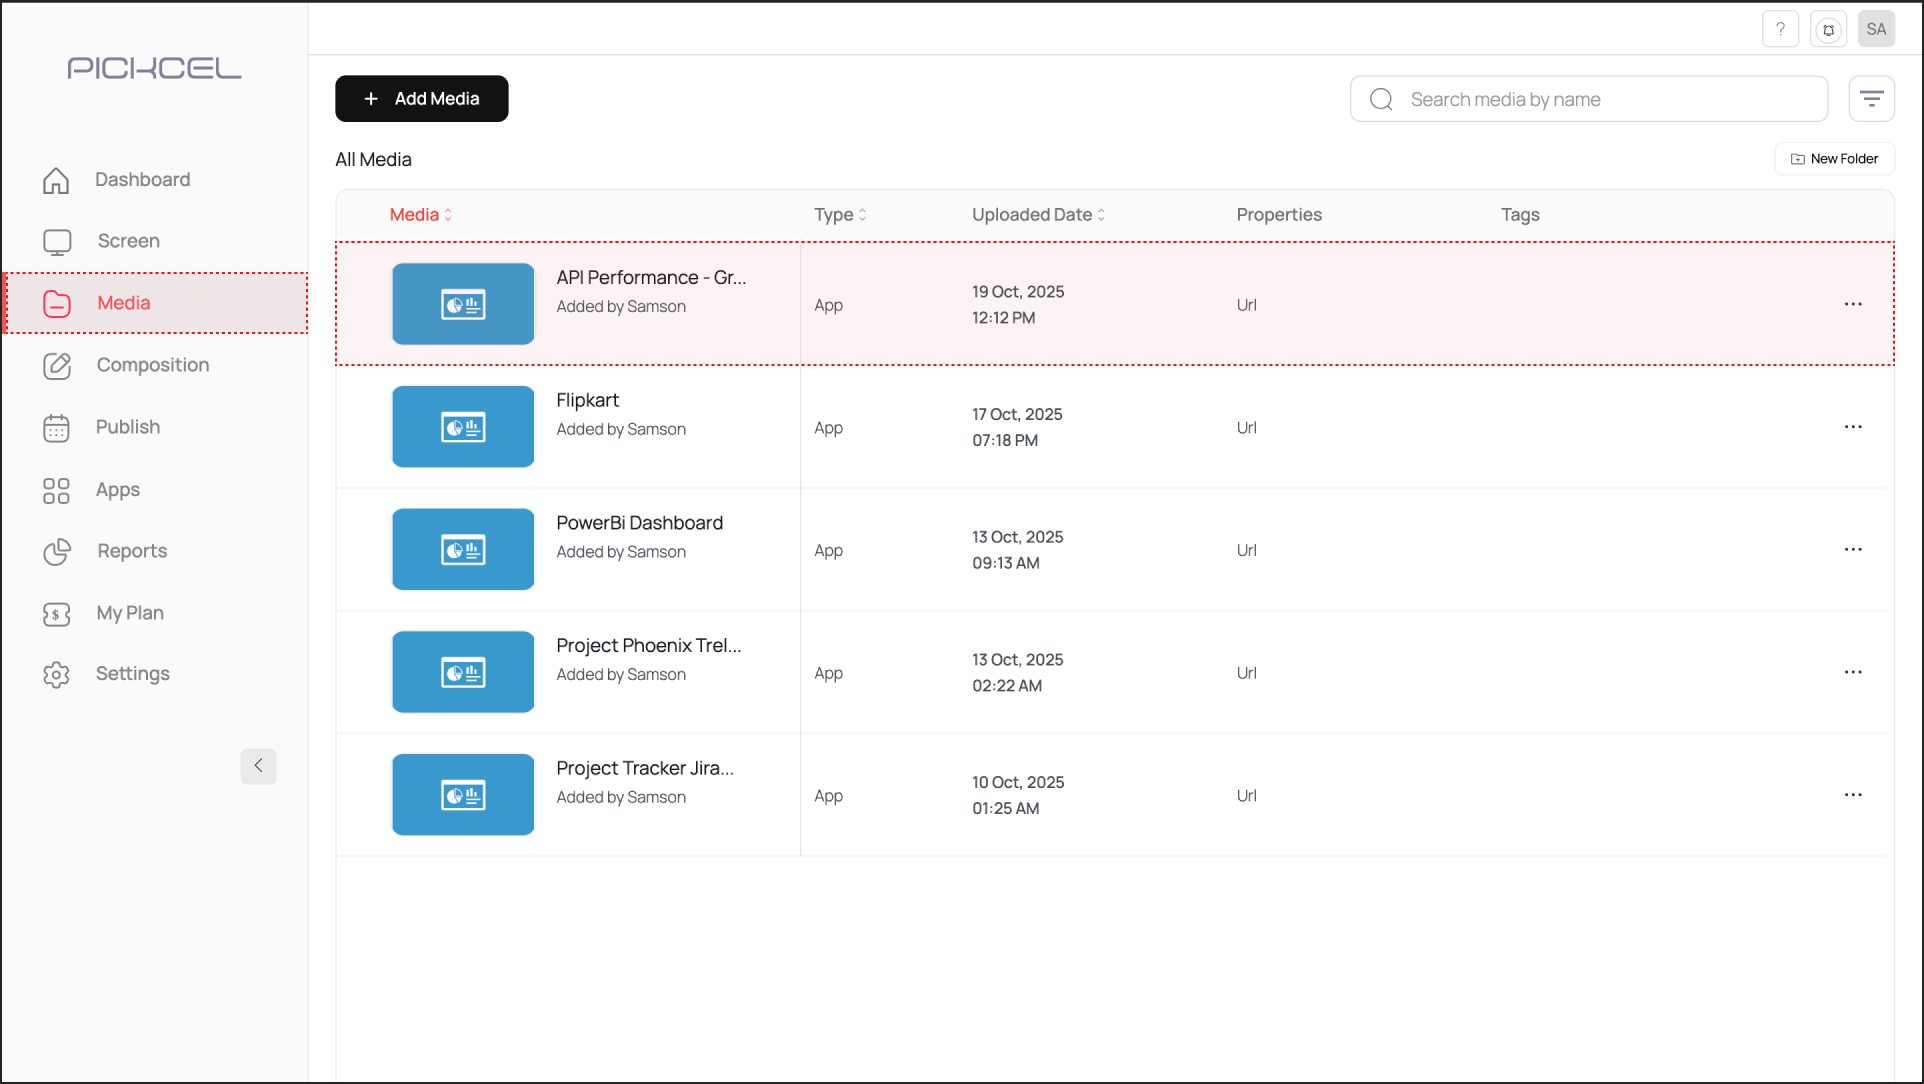
Task: Open the notifications bell icon
Action: (x=1828, y=29)
